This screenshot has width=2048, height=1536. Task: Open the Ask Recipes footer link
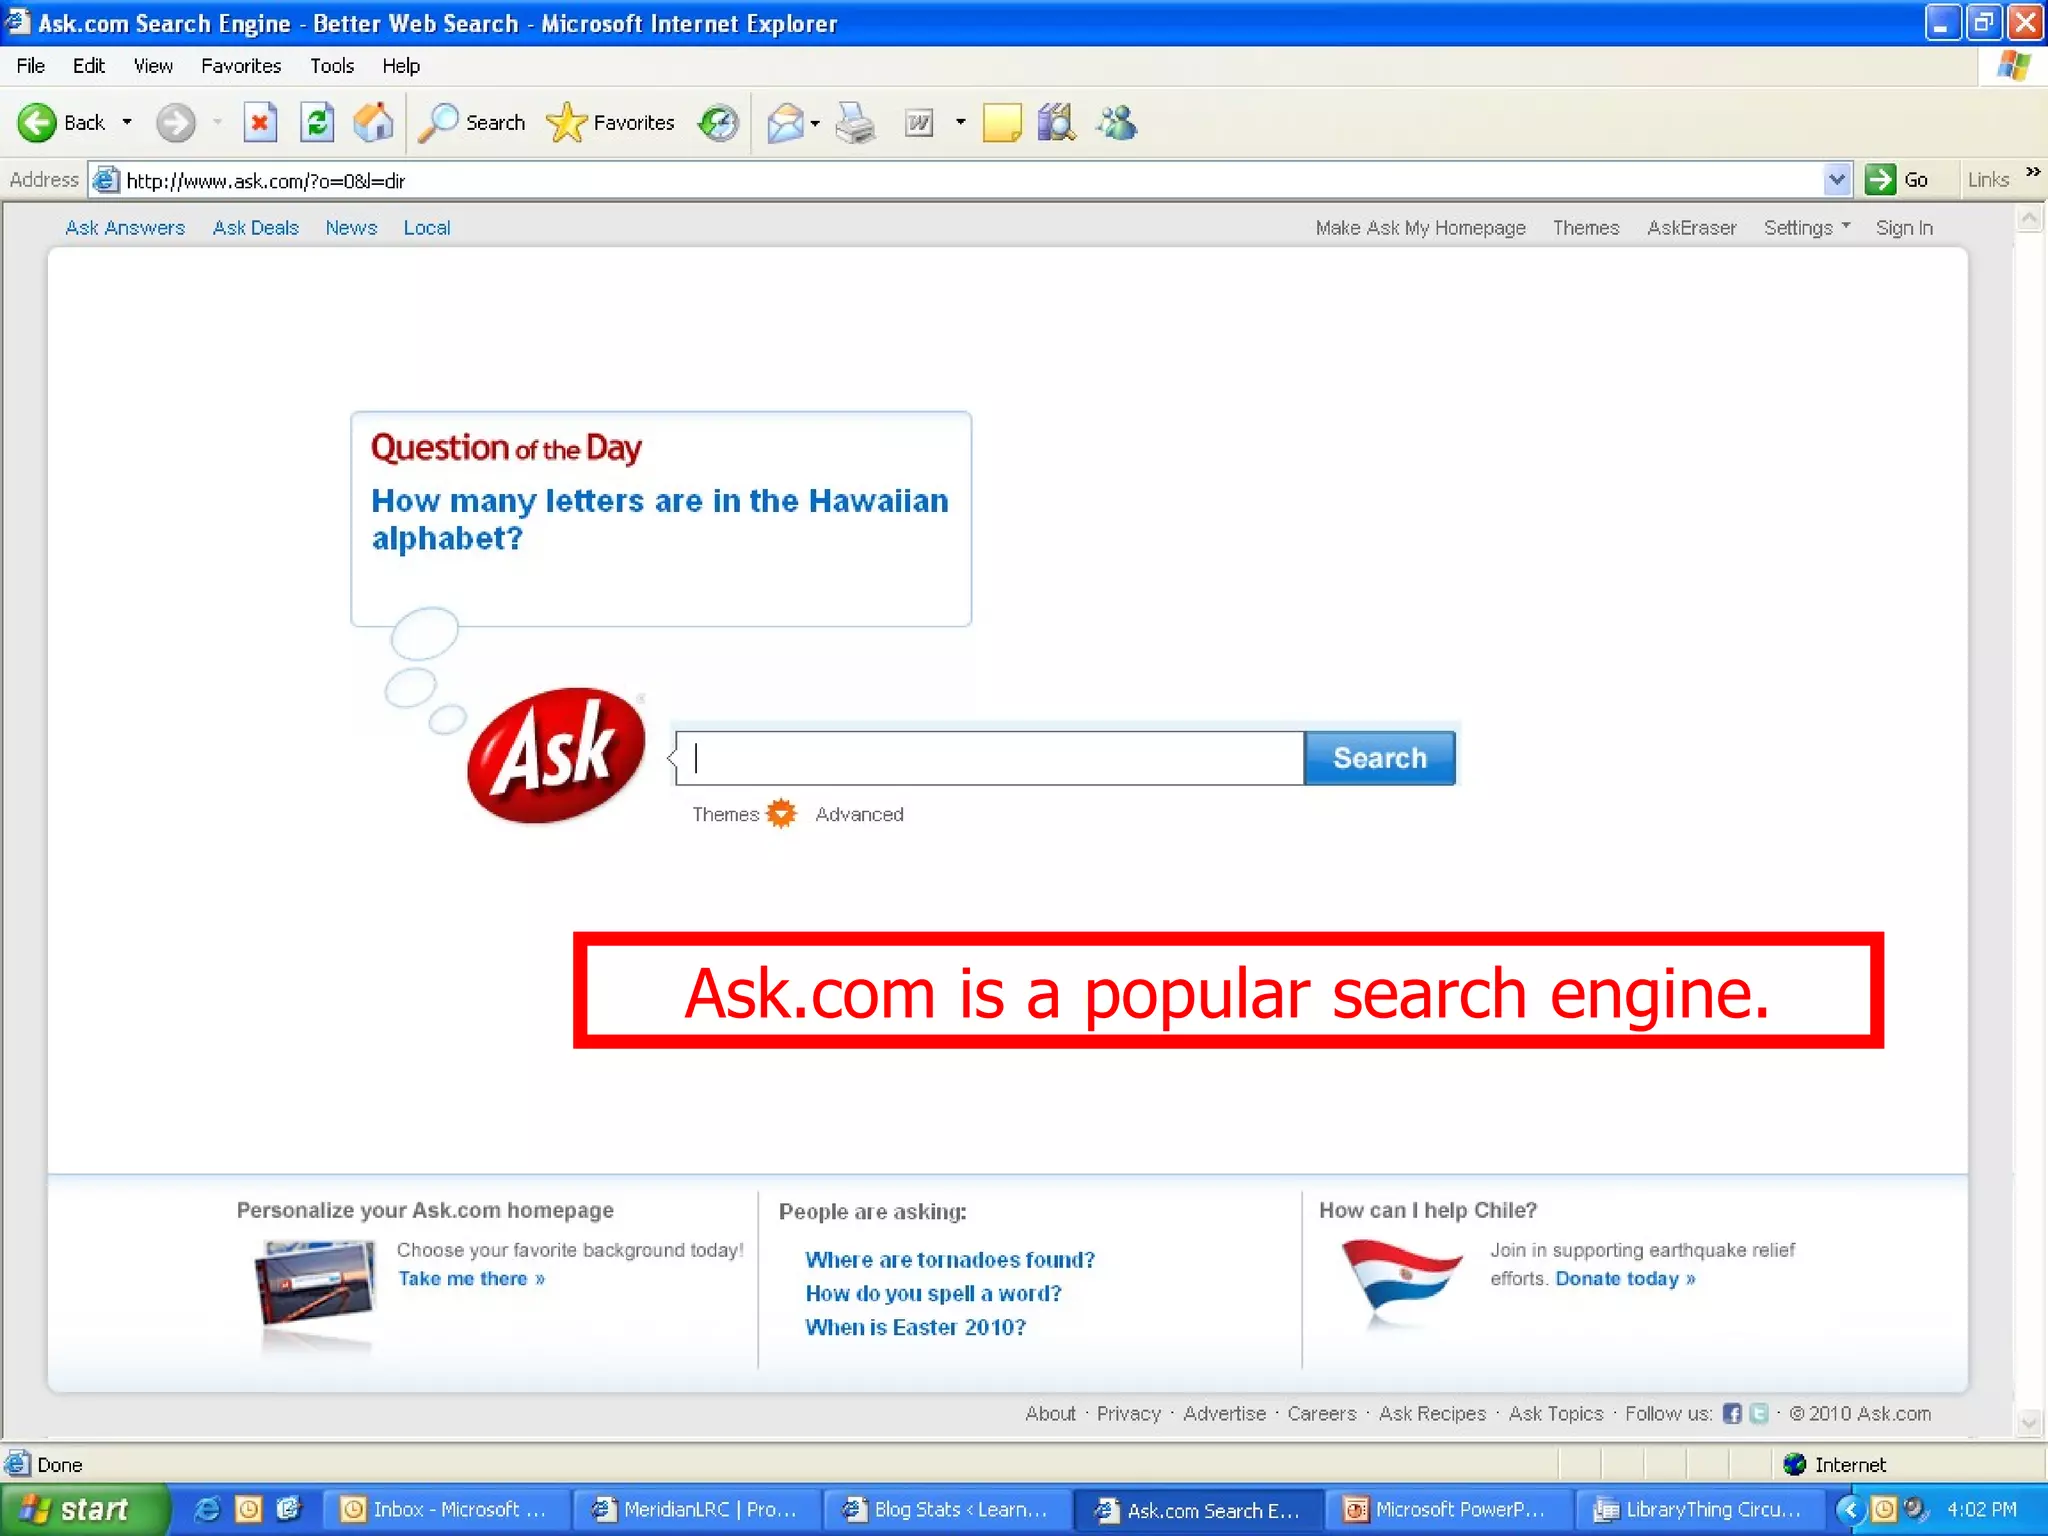[1432, 1414]
